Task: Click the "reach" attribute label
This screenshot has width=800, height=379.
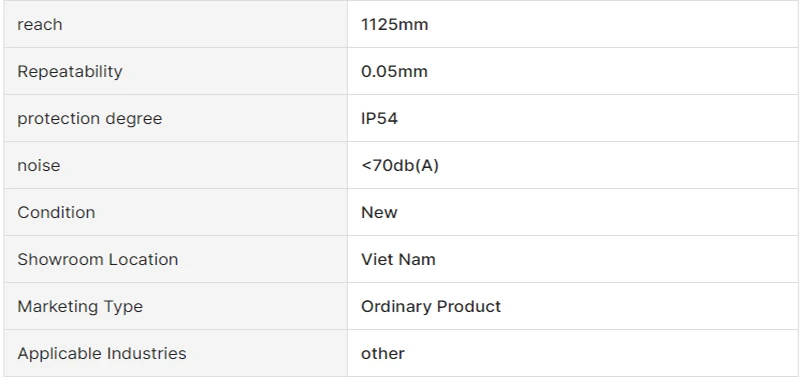Action: tap(40, 24)
